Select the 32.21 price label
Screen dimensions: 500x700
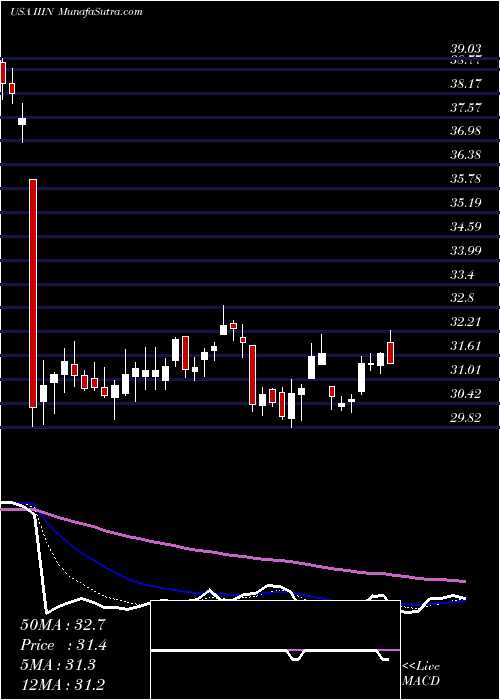467,322
